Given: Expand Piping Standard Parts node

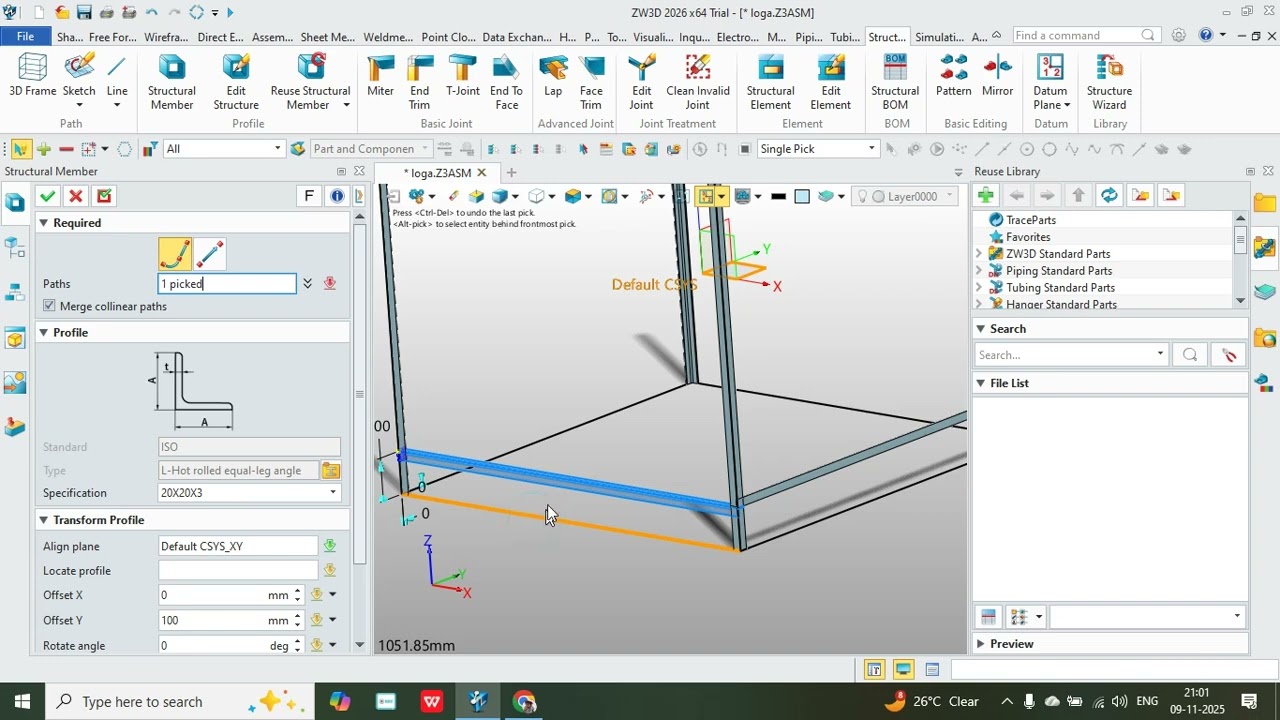Looking at the screenshot, I should (x=979, y=271).
